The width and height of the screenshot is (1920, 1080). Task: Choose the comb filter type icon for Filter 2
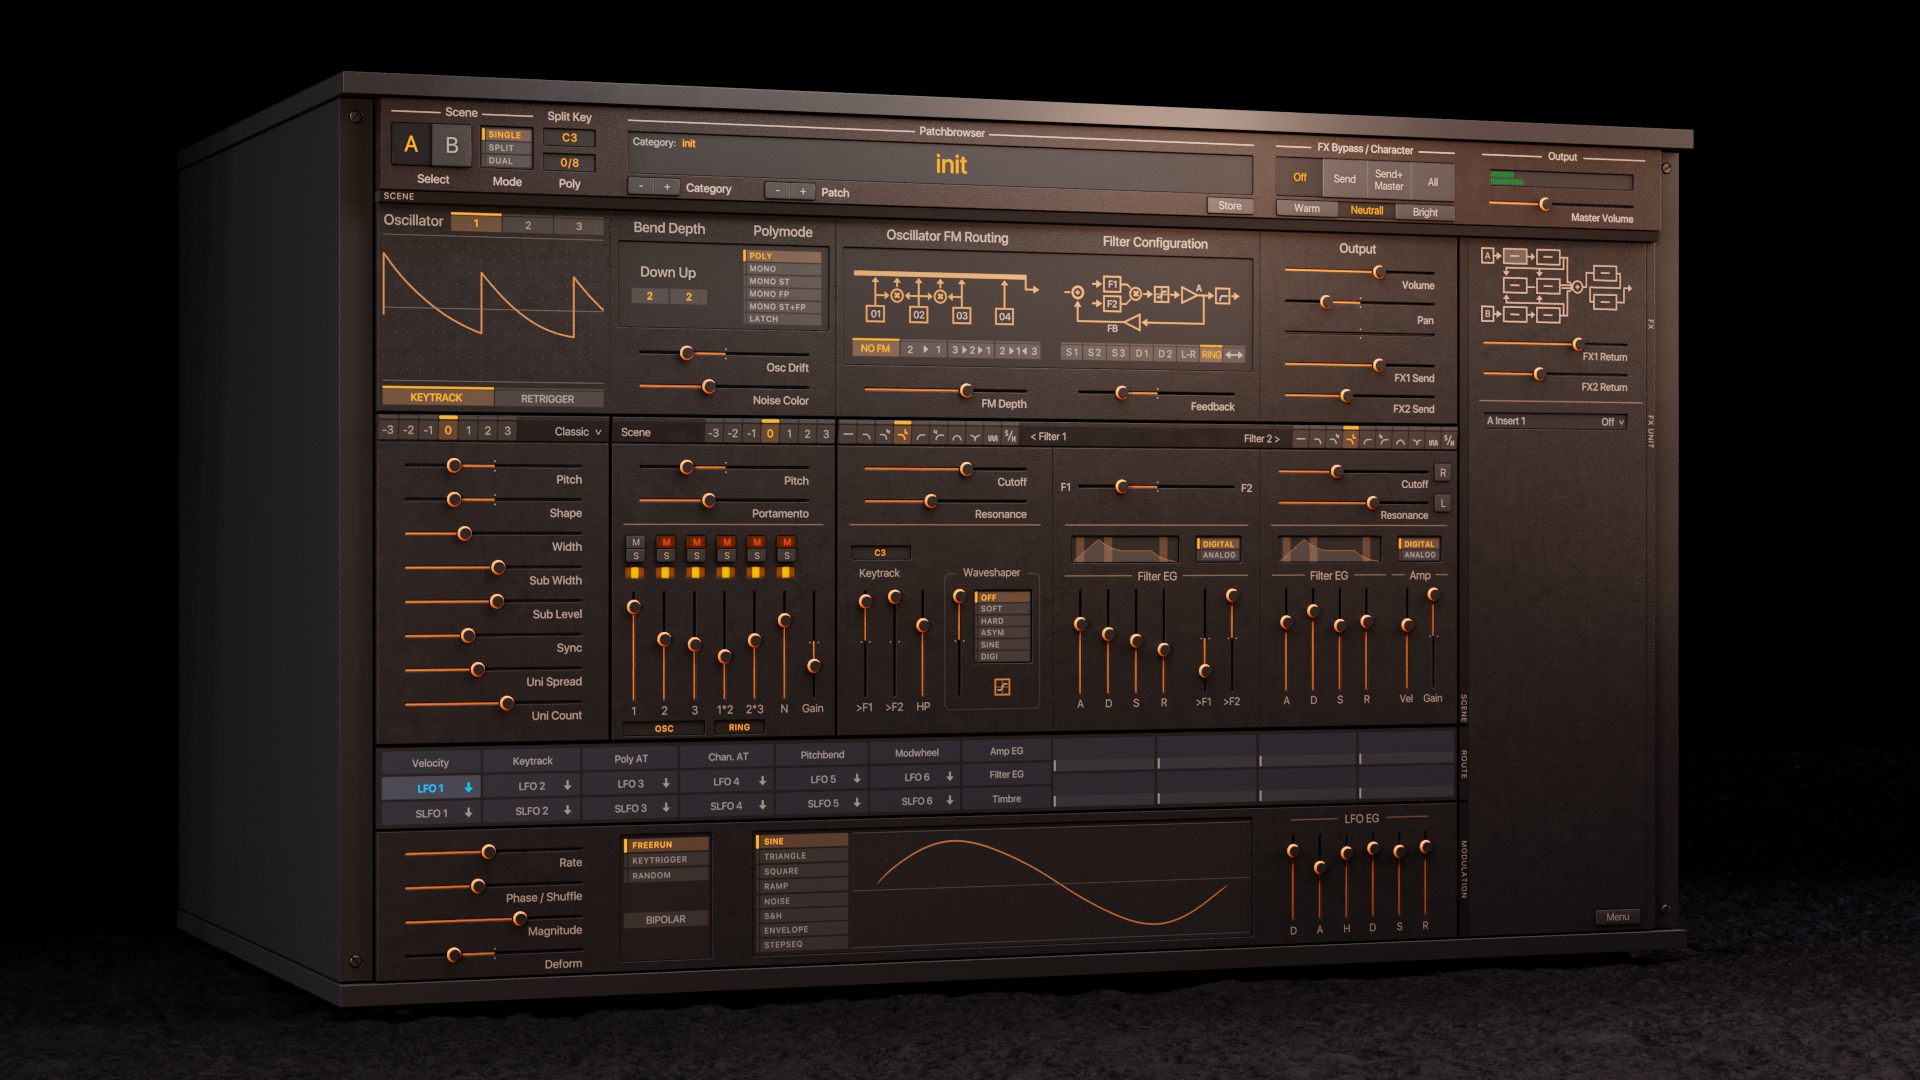point(1433,441)
